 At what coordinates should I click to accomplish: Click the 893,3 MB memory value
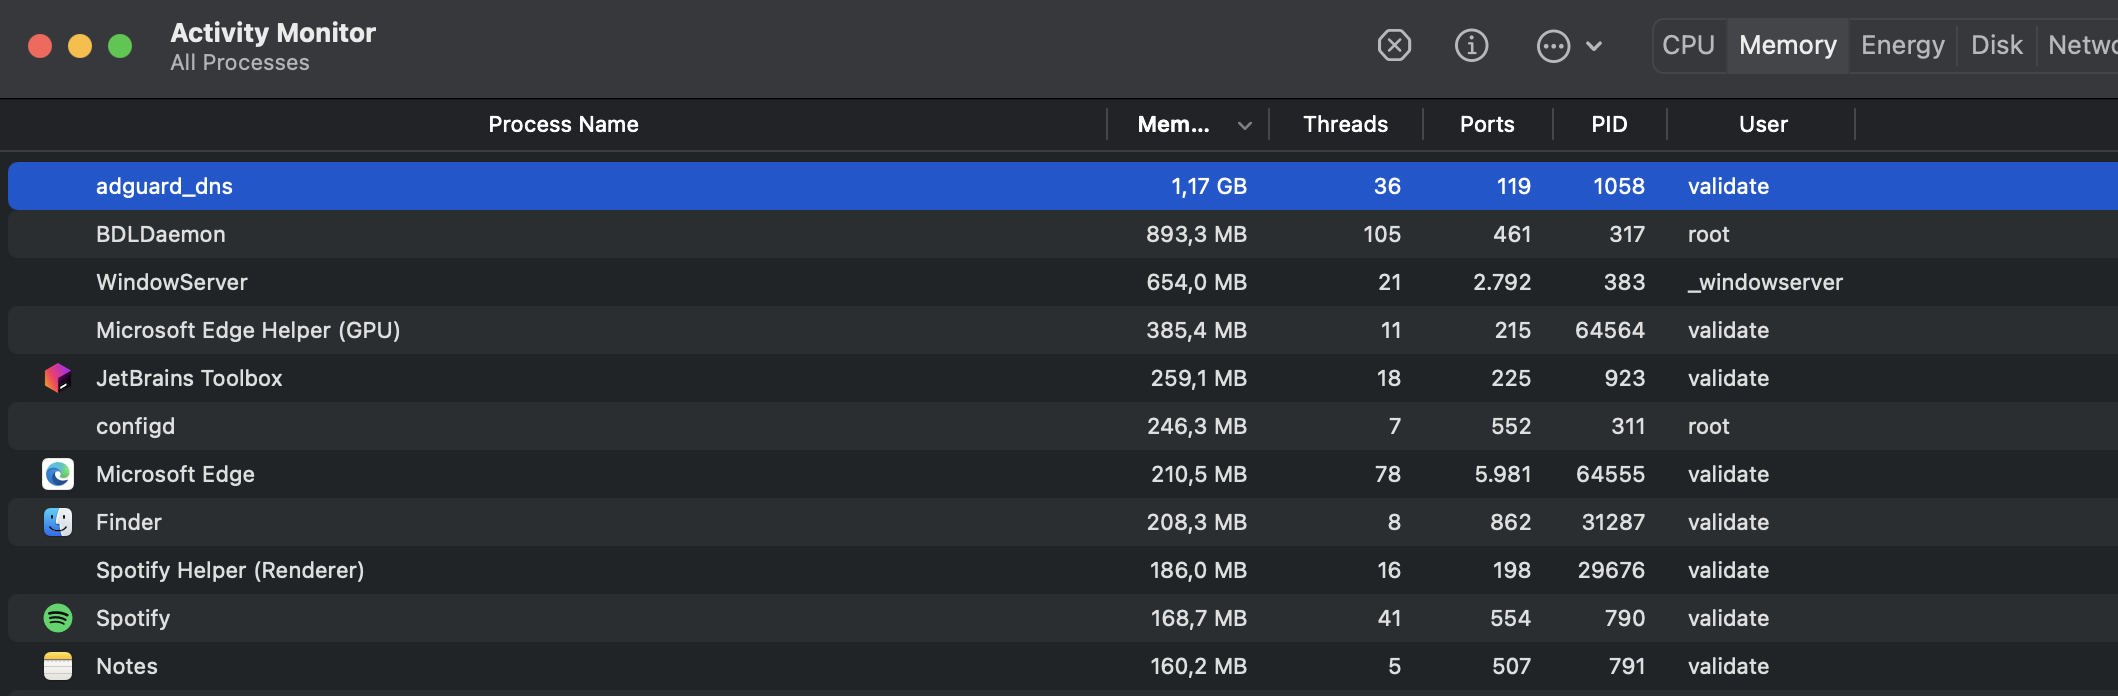(1196, 234)
